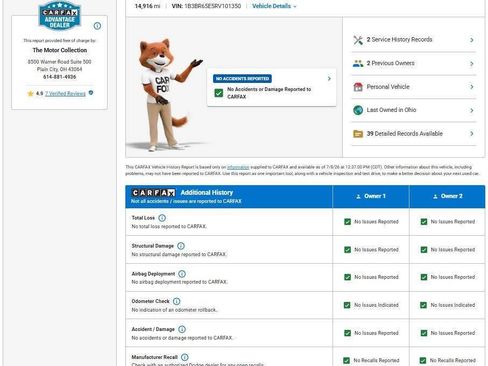Open the Airbag Deployment info icon
The height and width of the screenshot is (366, 488).
[x=182, y=274]
